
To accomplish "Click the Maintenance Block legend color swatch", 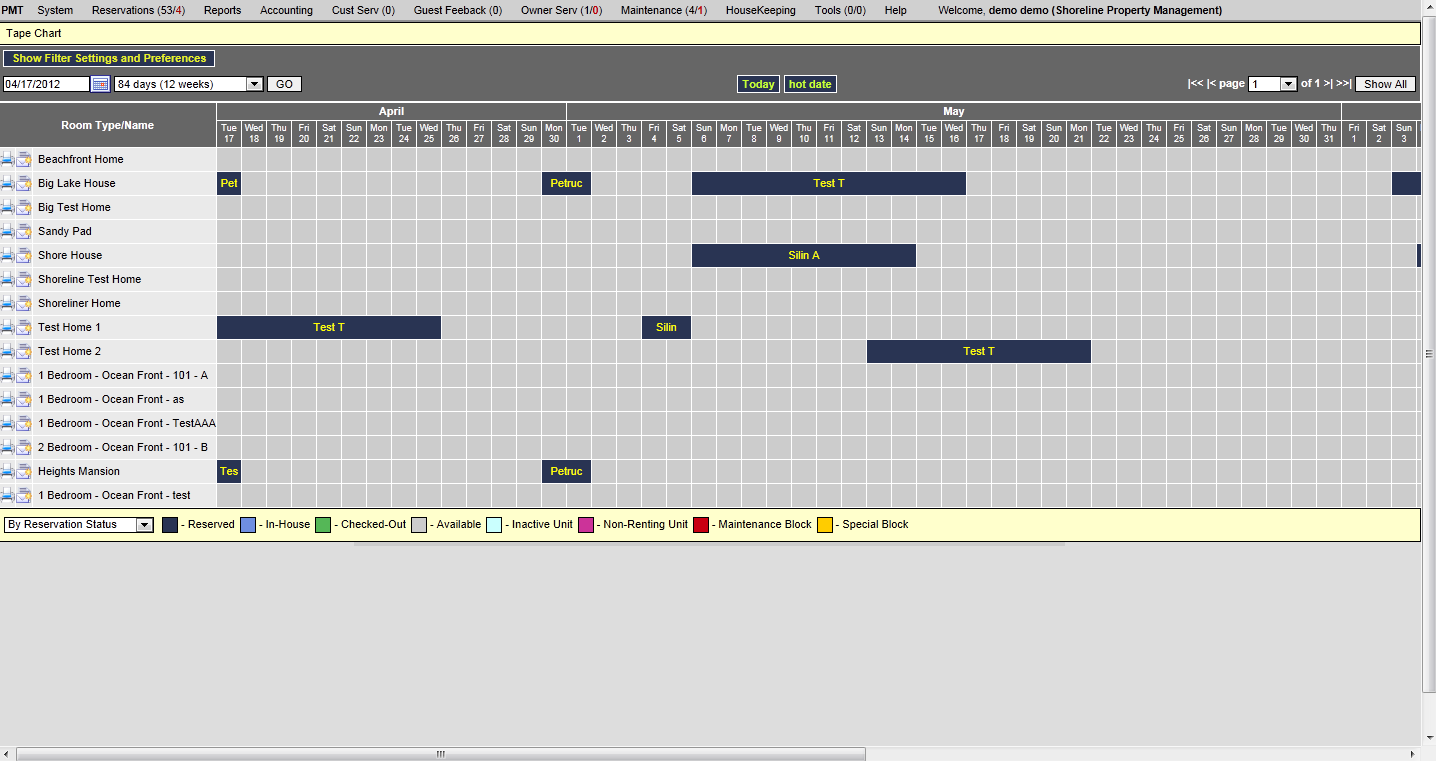I will point(701,524).
